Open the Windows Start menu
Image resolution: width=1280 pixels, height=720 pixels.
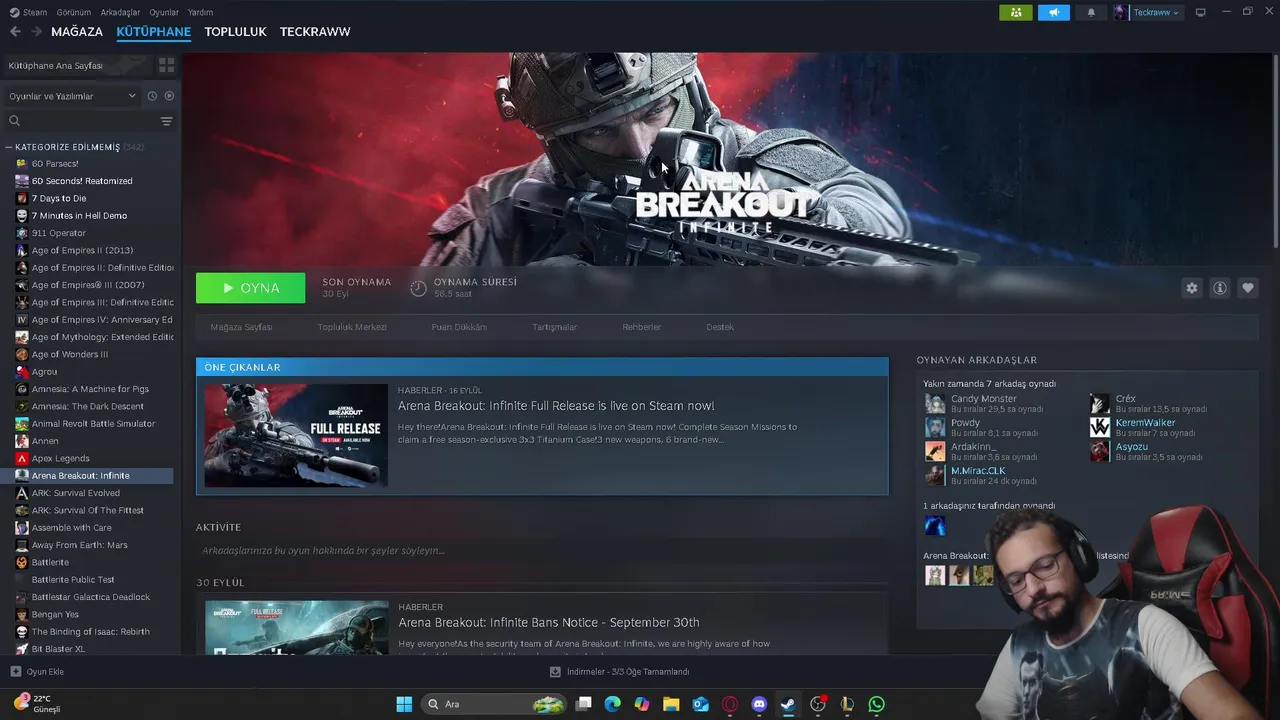[404, 704]
